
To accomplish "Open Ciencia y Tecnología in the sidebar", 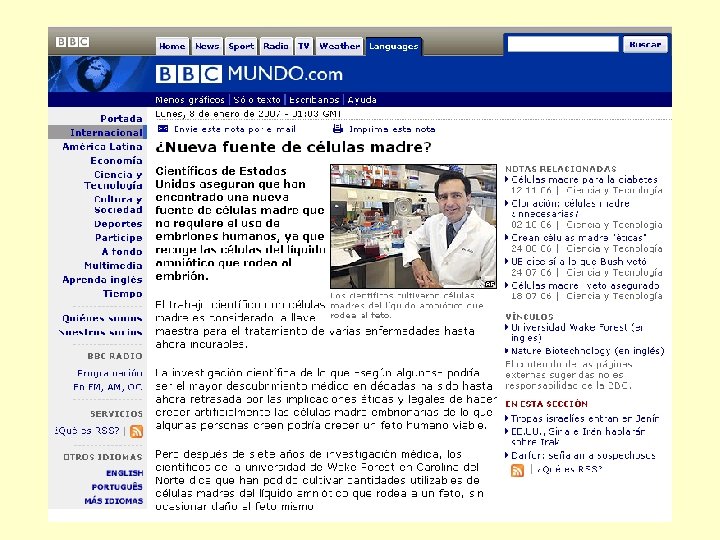I will (x=113, y=180).
